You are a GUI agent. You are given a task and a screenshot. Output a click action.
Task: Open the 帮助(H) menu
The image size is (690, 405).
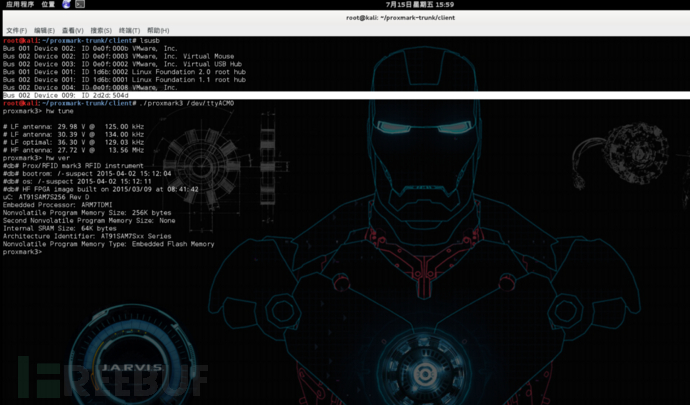(158, 30)
